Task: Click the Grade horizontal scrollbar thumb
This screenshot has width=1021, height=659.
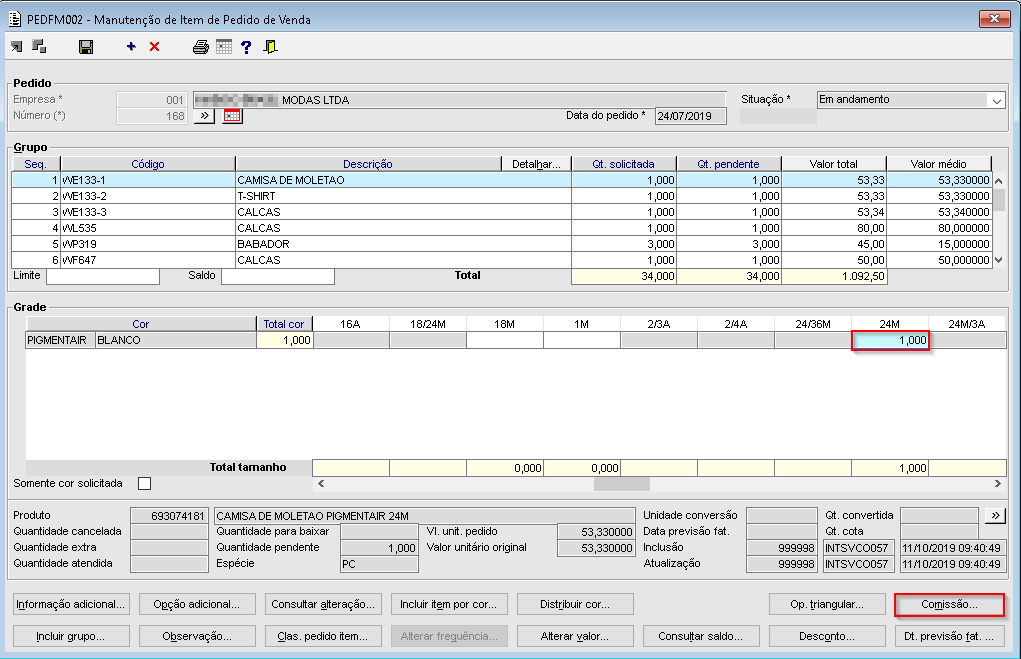Action: tap(621, 484)
